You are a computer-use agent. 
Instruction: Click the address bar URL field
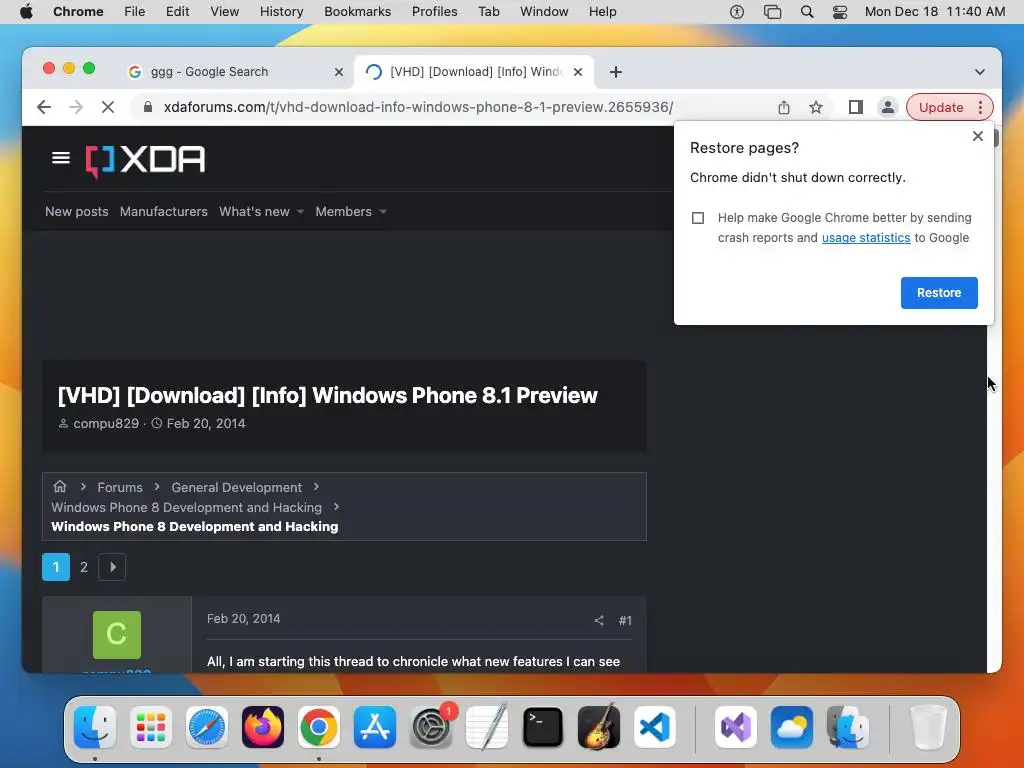coord(418,107)
